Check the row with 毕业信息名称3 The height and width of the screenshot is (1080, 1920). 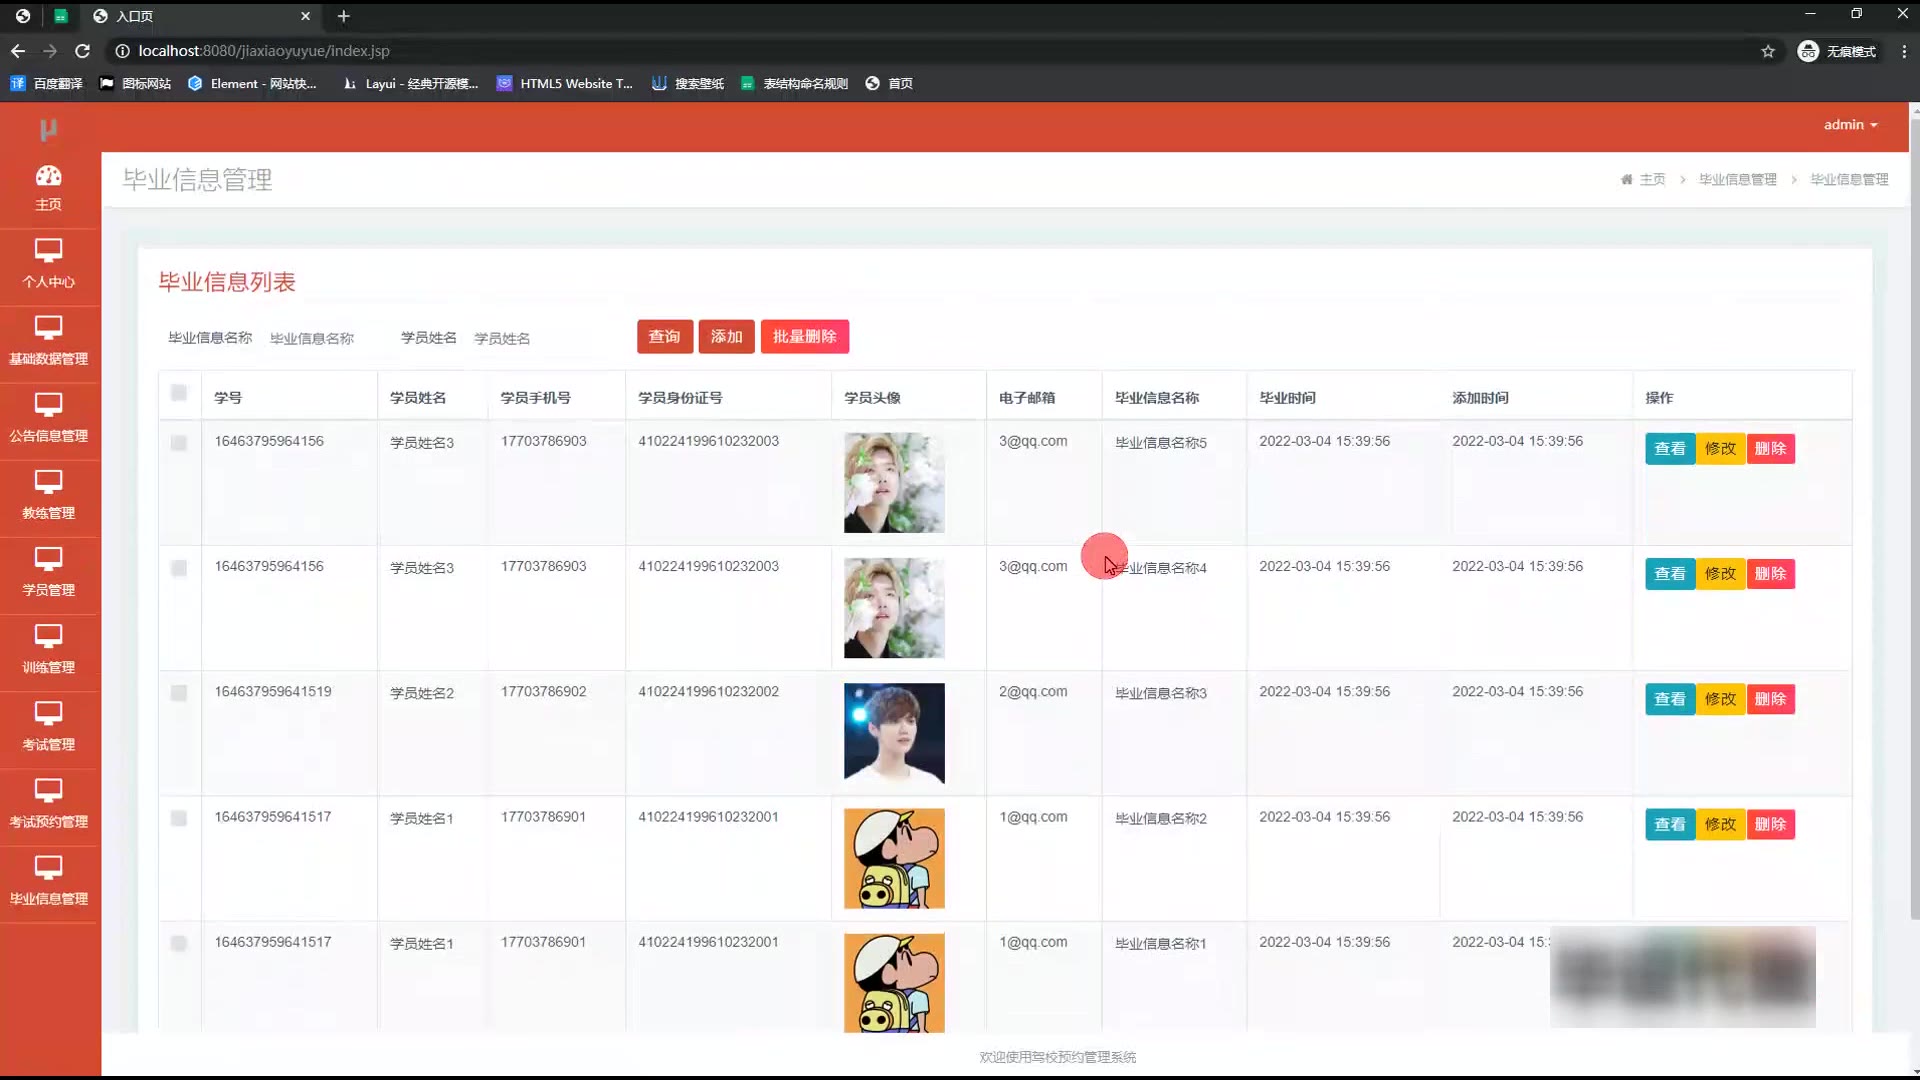[x=179, y=693]
